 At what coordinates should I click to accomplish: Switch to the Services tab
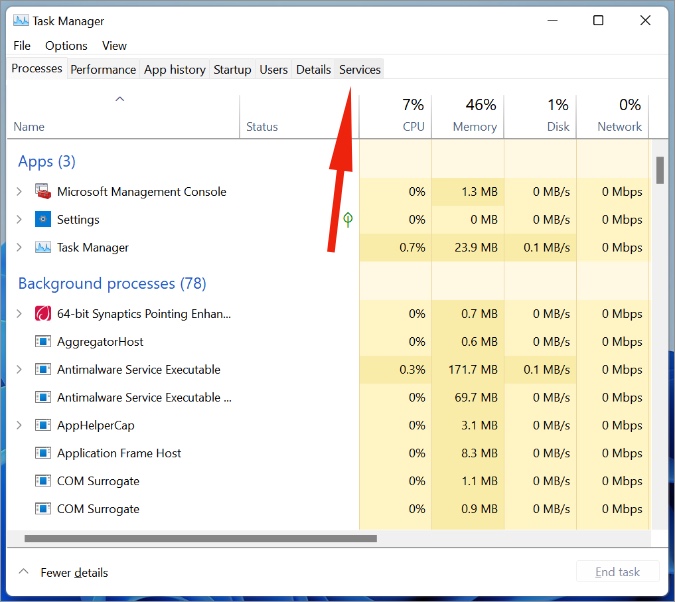click(359, 69)
